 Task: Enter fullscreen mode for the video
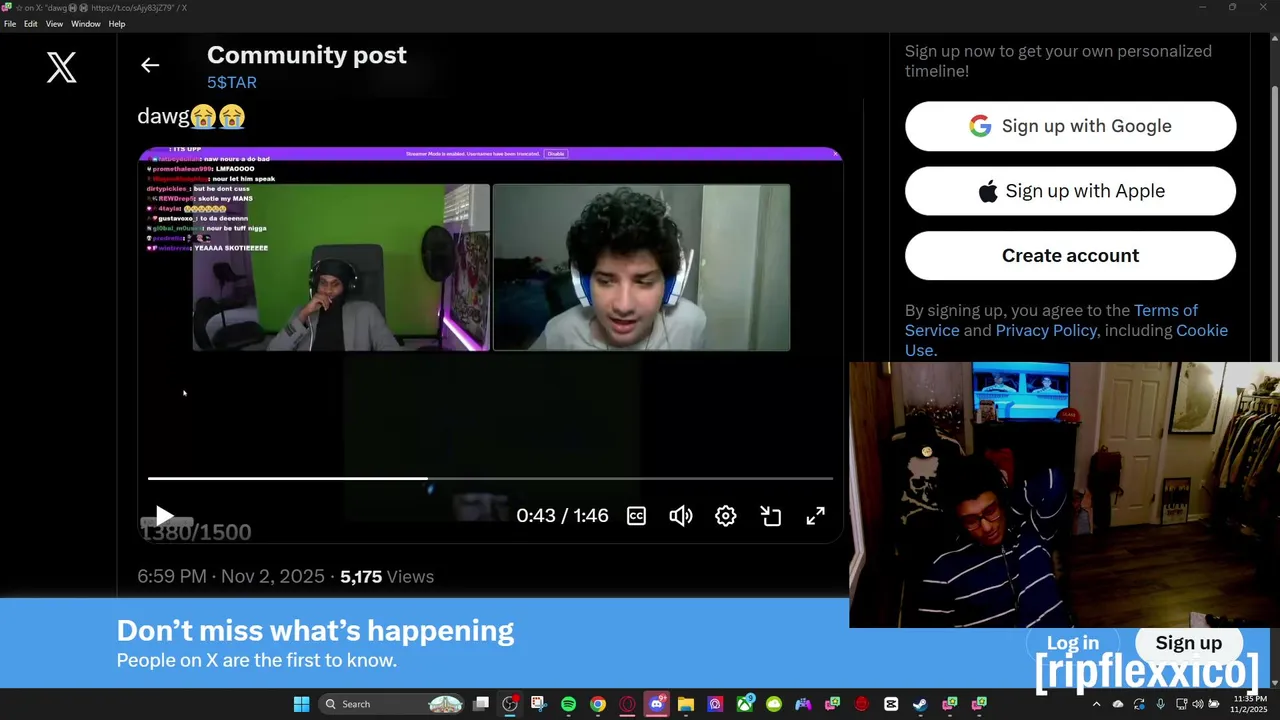tap(816, 516)
